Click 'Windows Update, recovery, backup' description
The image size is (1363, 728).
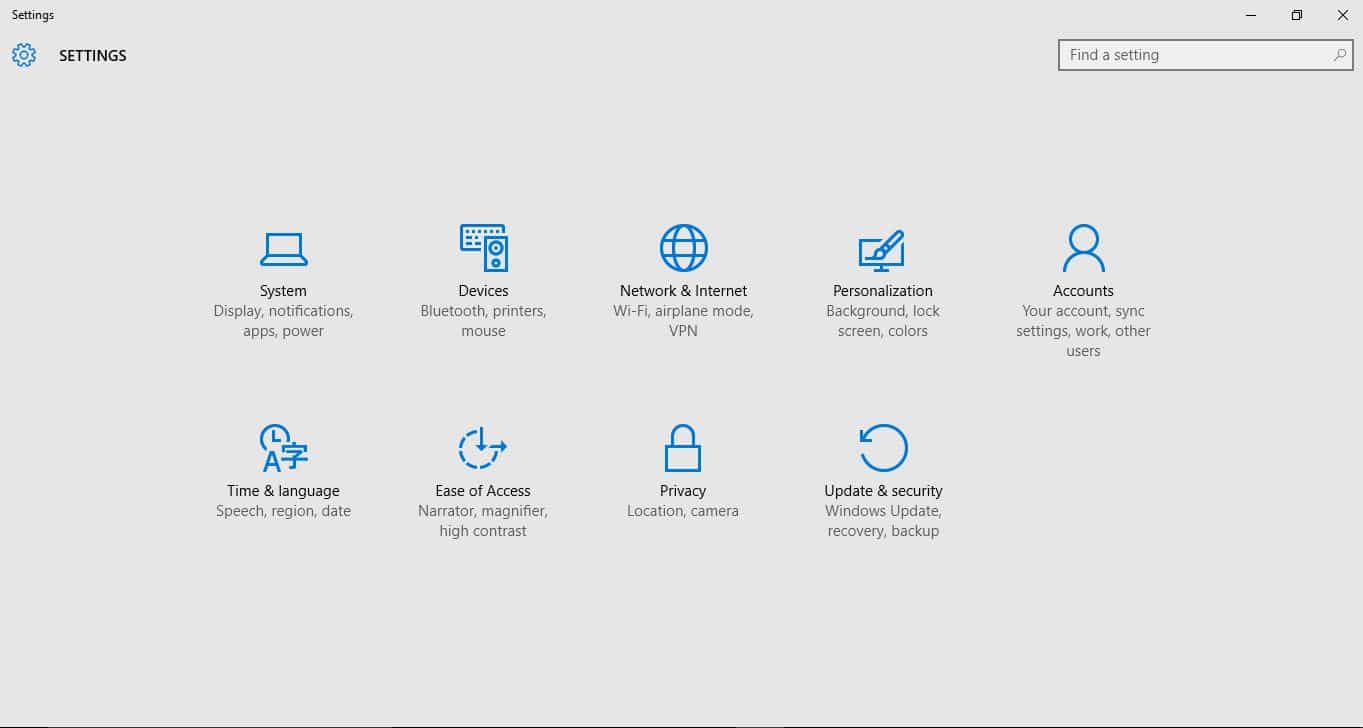point(883,521)
